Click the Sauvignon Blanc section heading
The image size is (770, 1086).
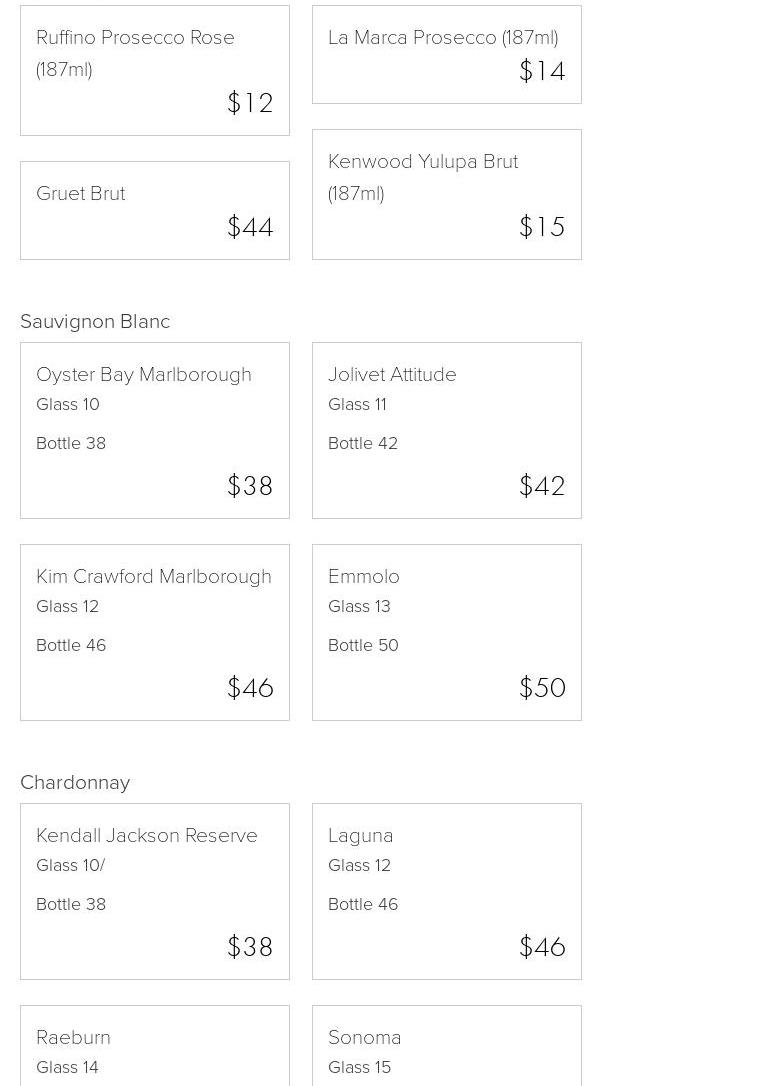coord(95,321)
